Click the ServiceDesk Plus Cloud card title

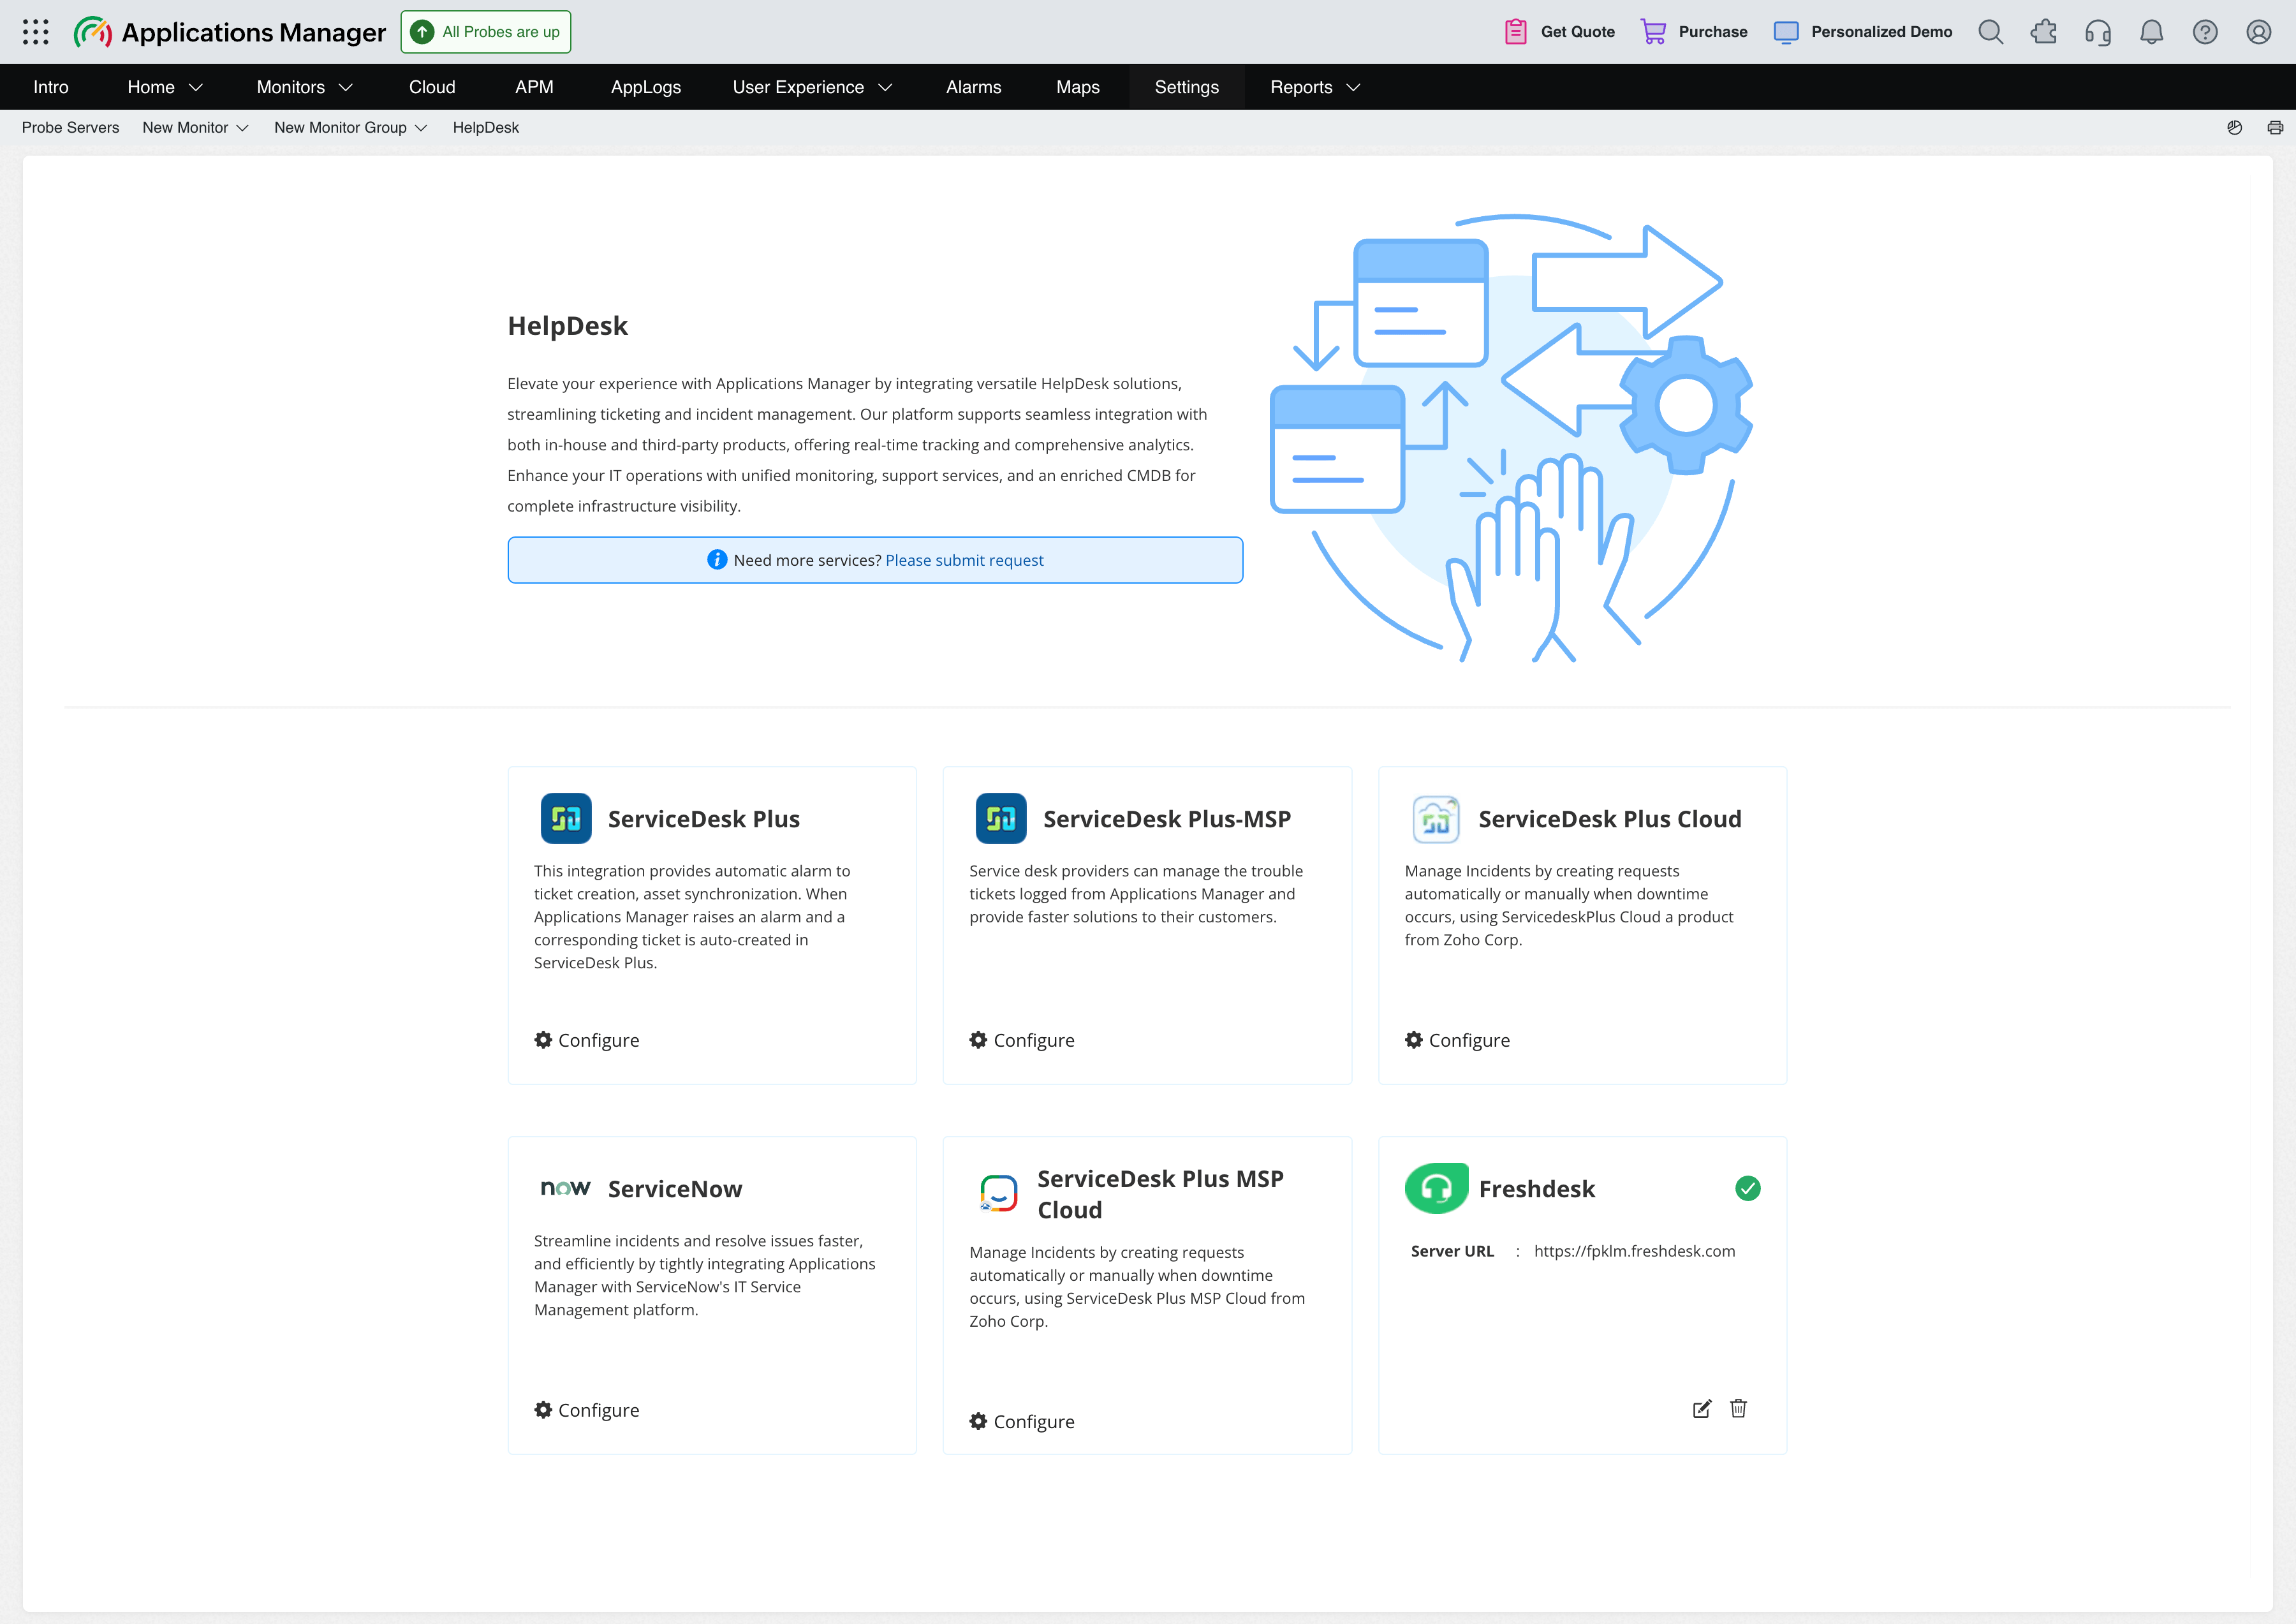pyautogui.click(x=1610, y=819)
